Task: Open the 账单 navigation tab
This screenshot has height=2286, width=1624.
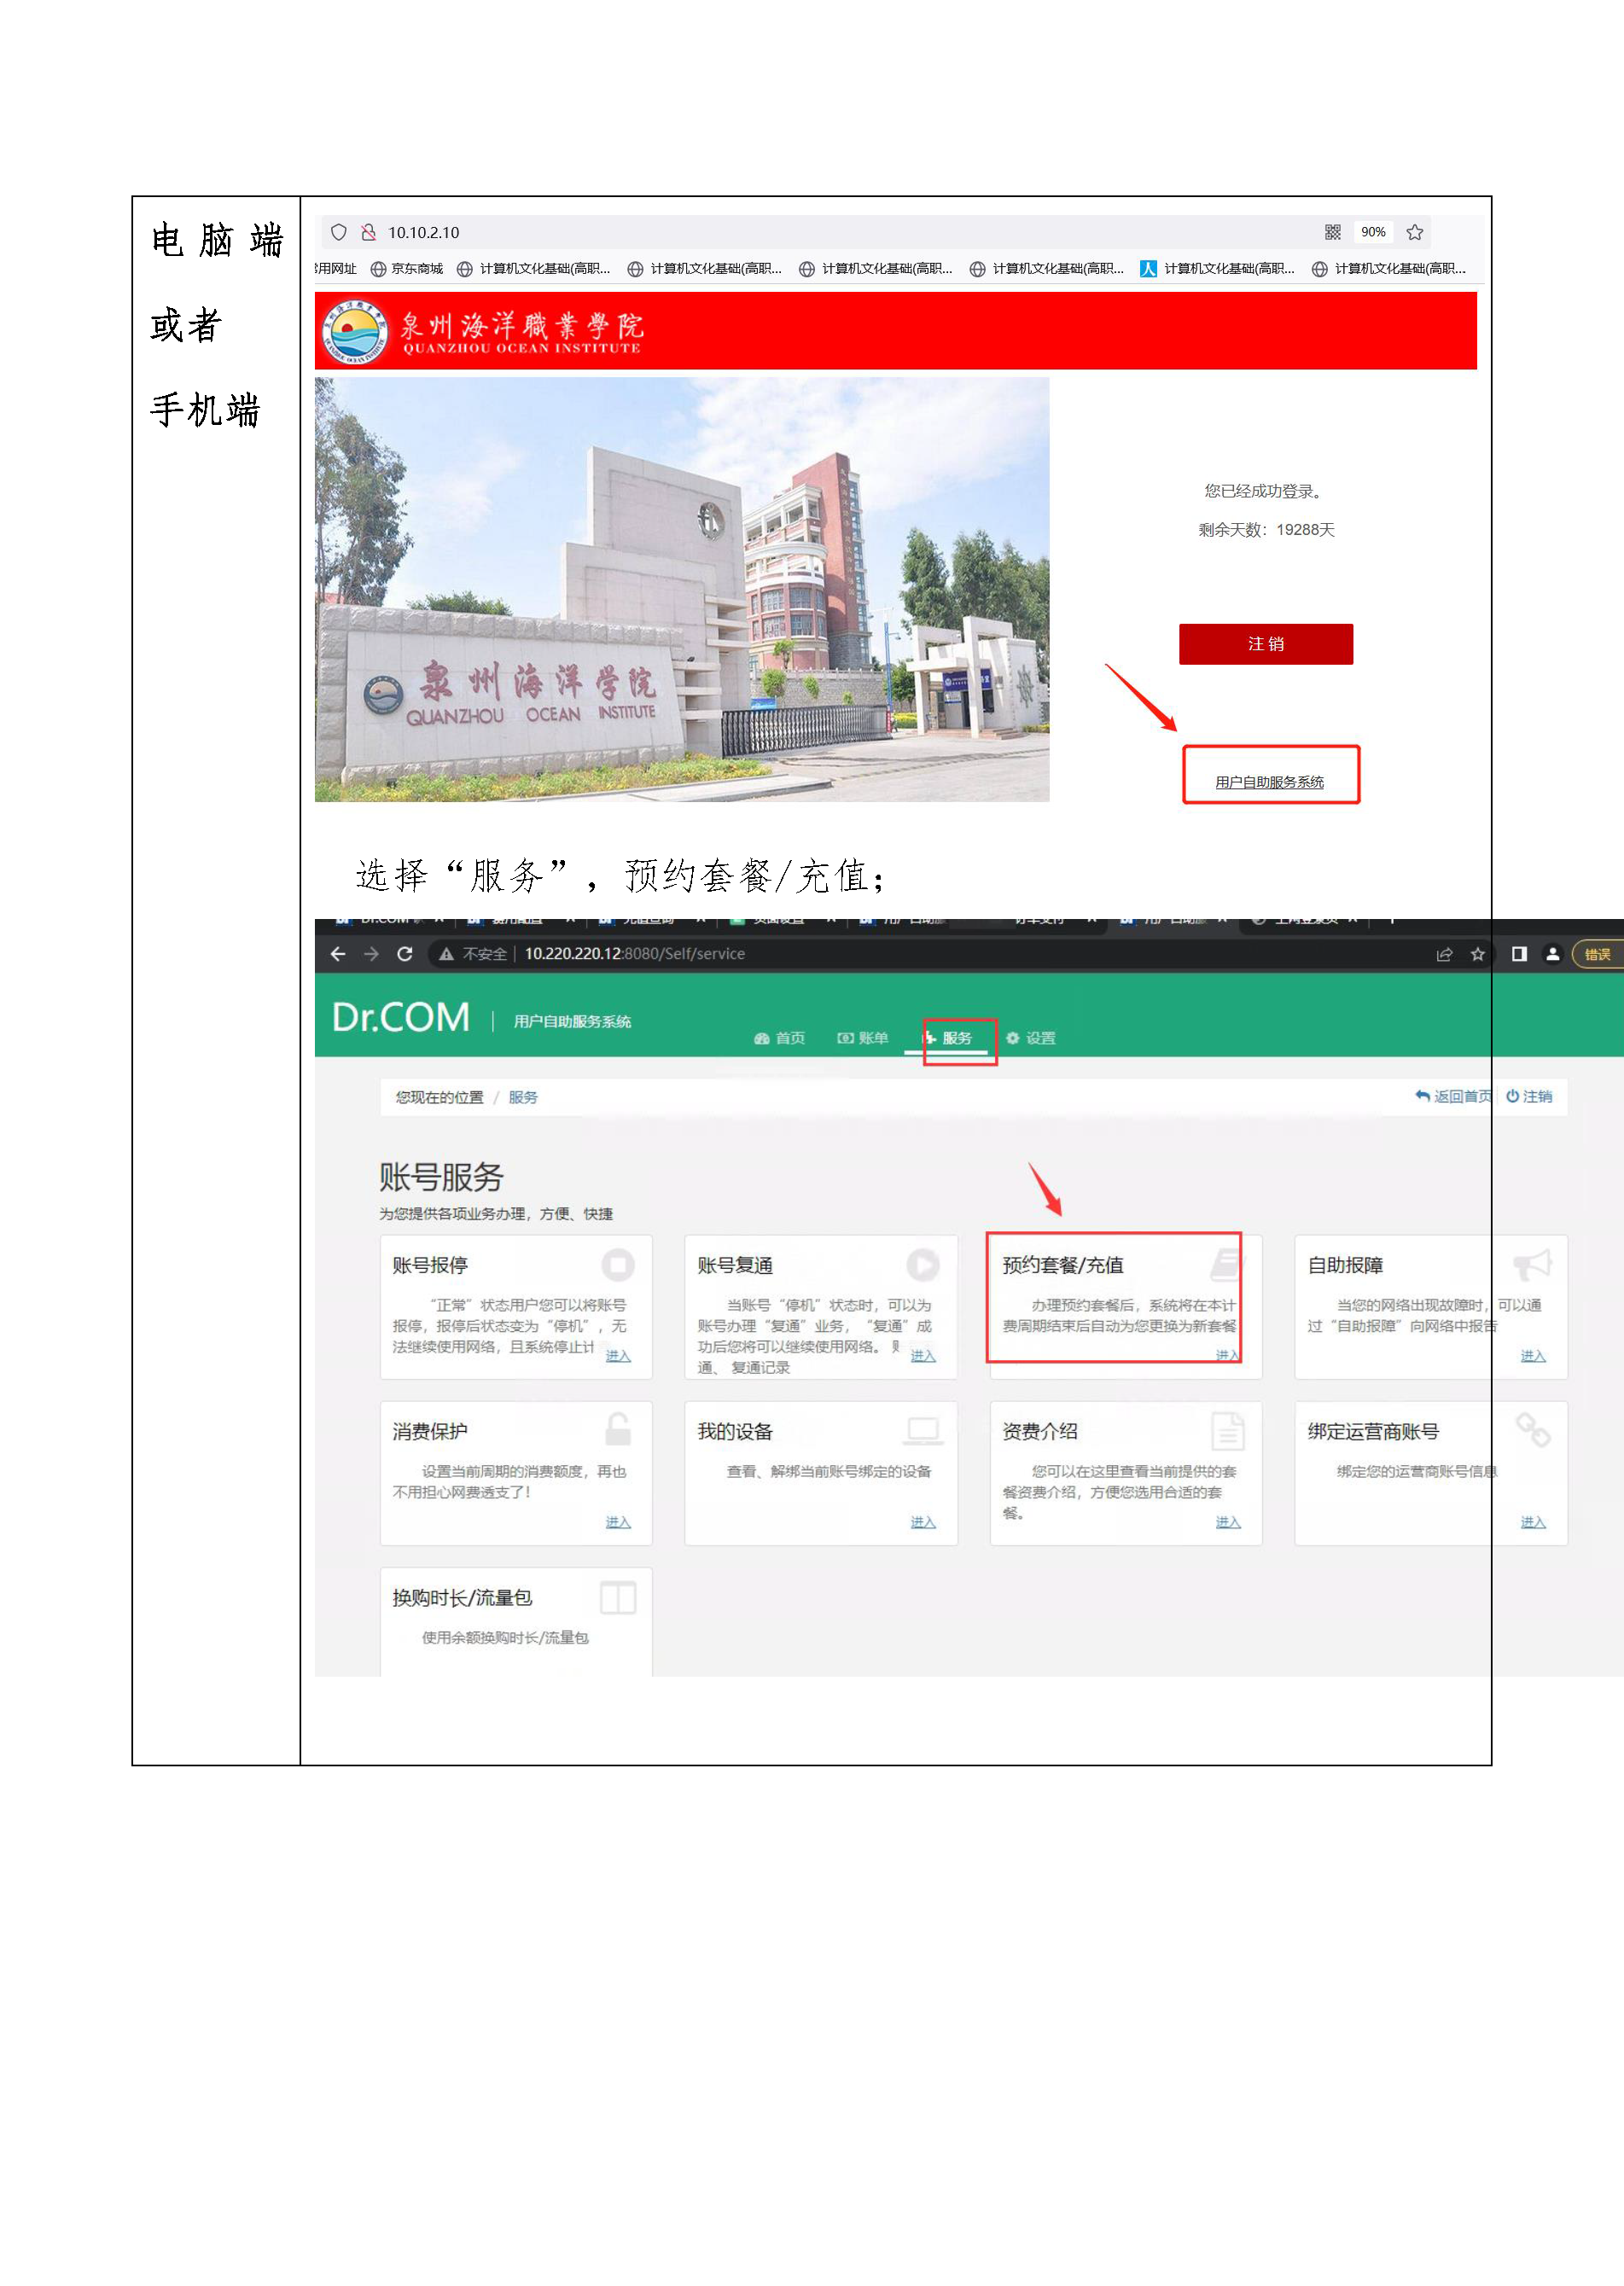Action: (863, 1038)
